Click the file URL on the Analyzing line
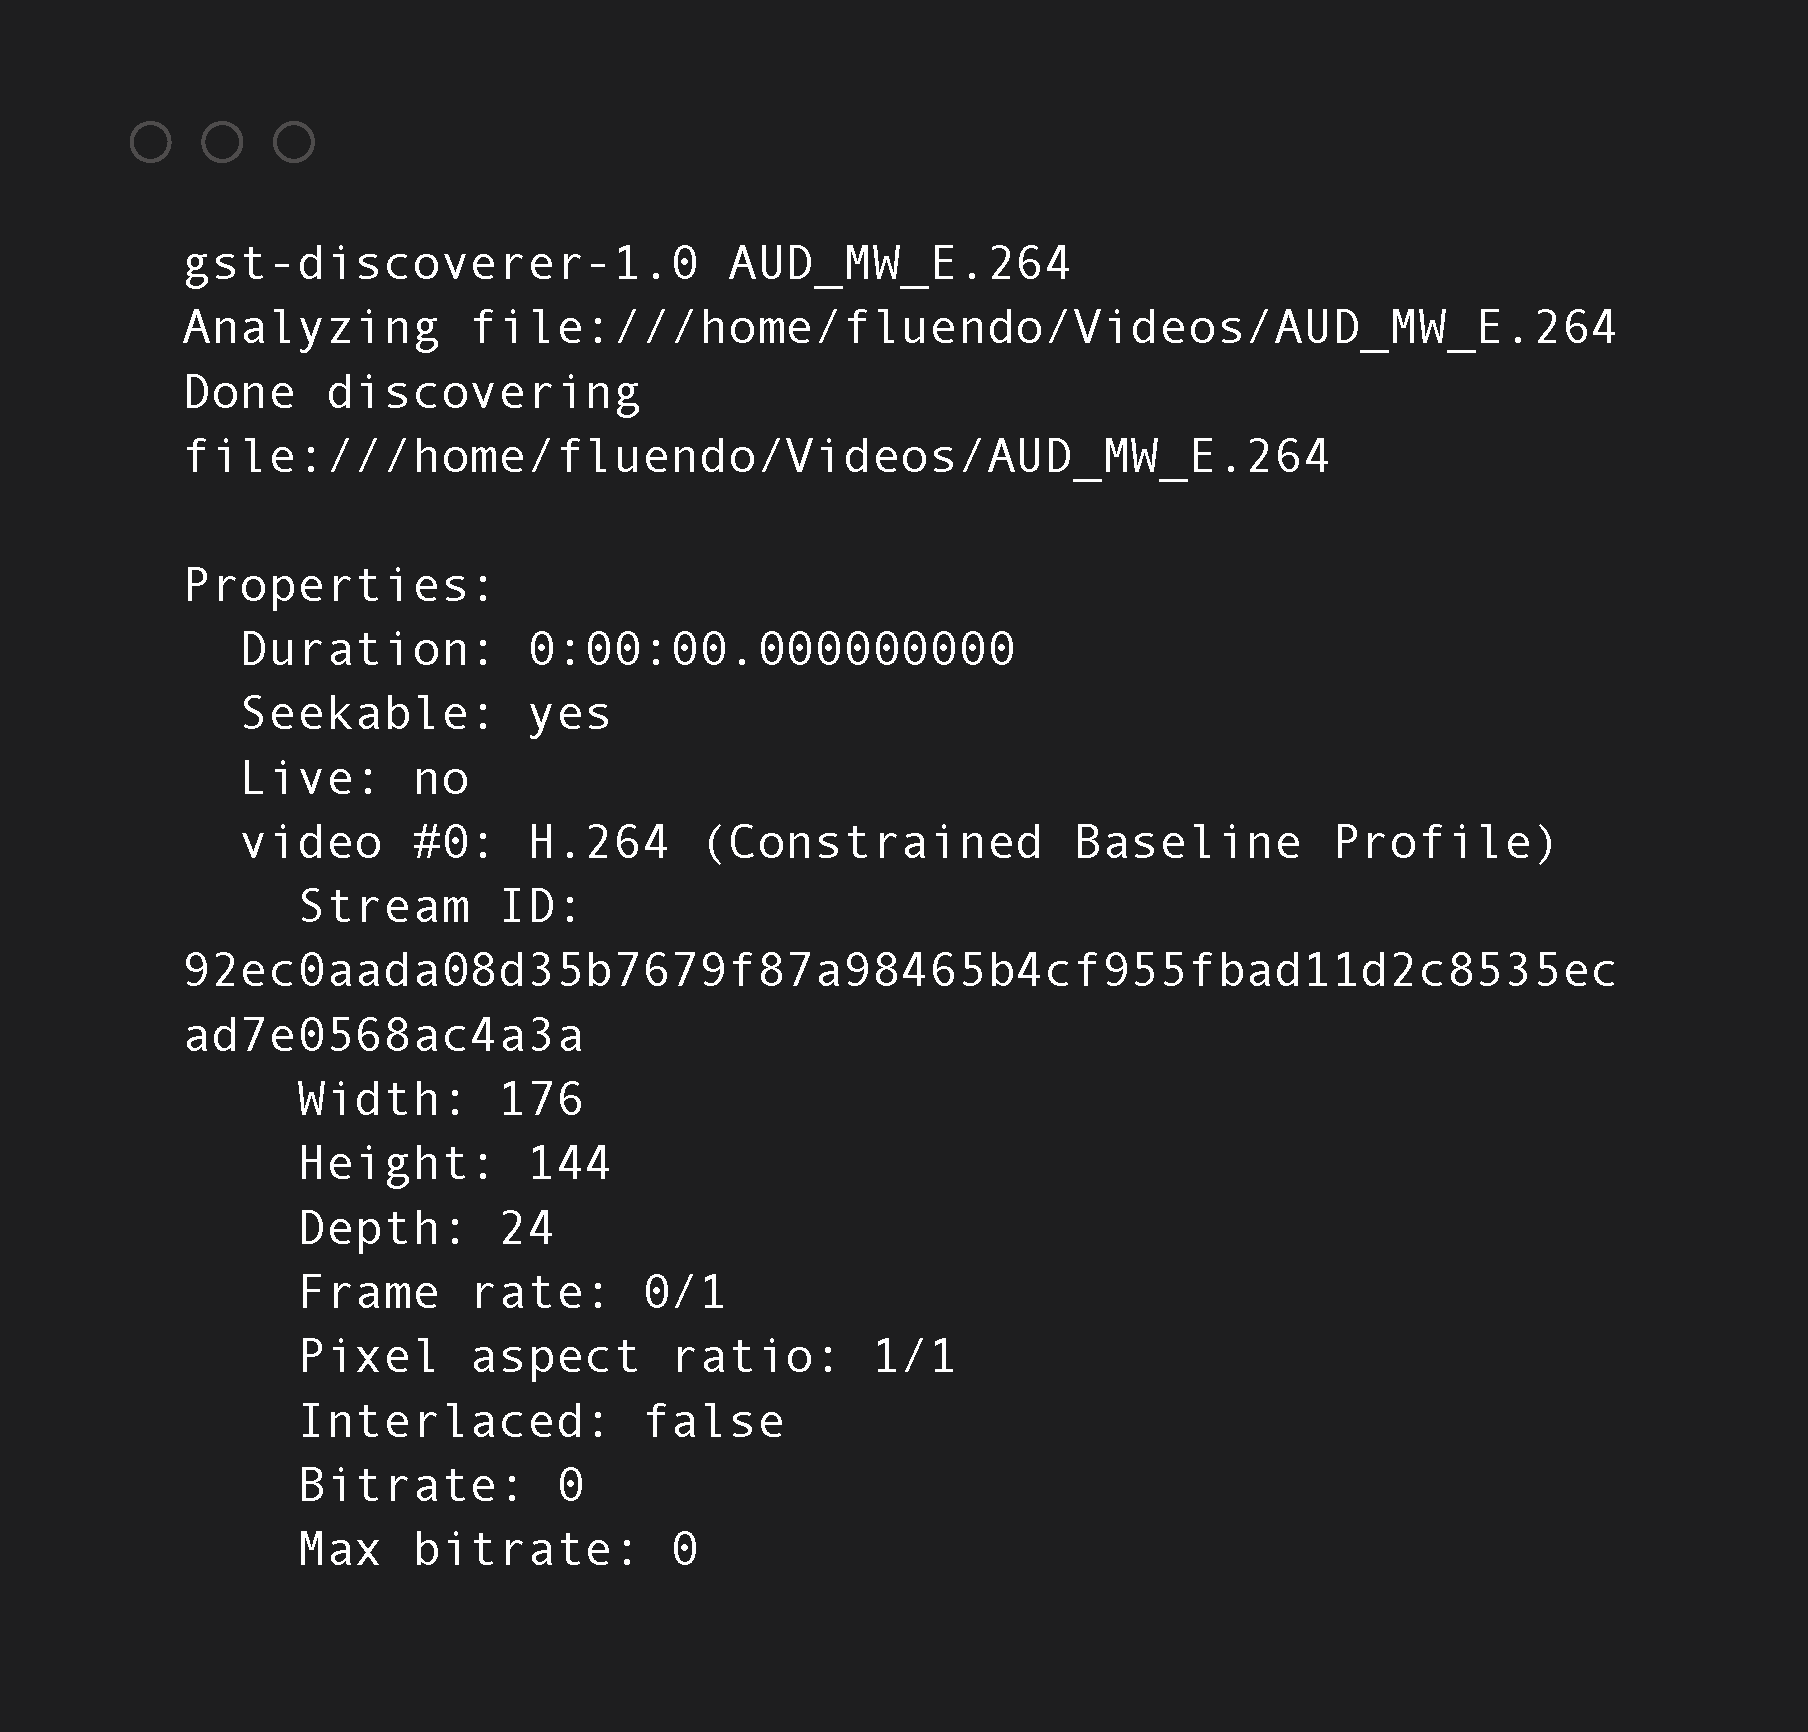The image size is (1808, 1732). point(1043,328)
